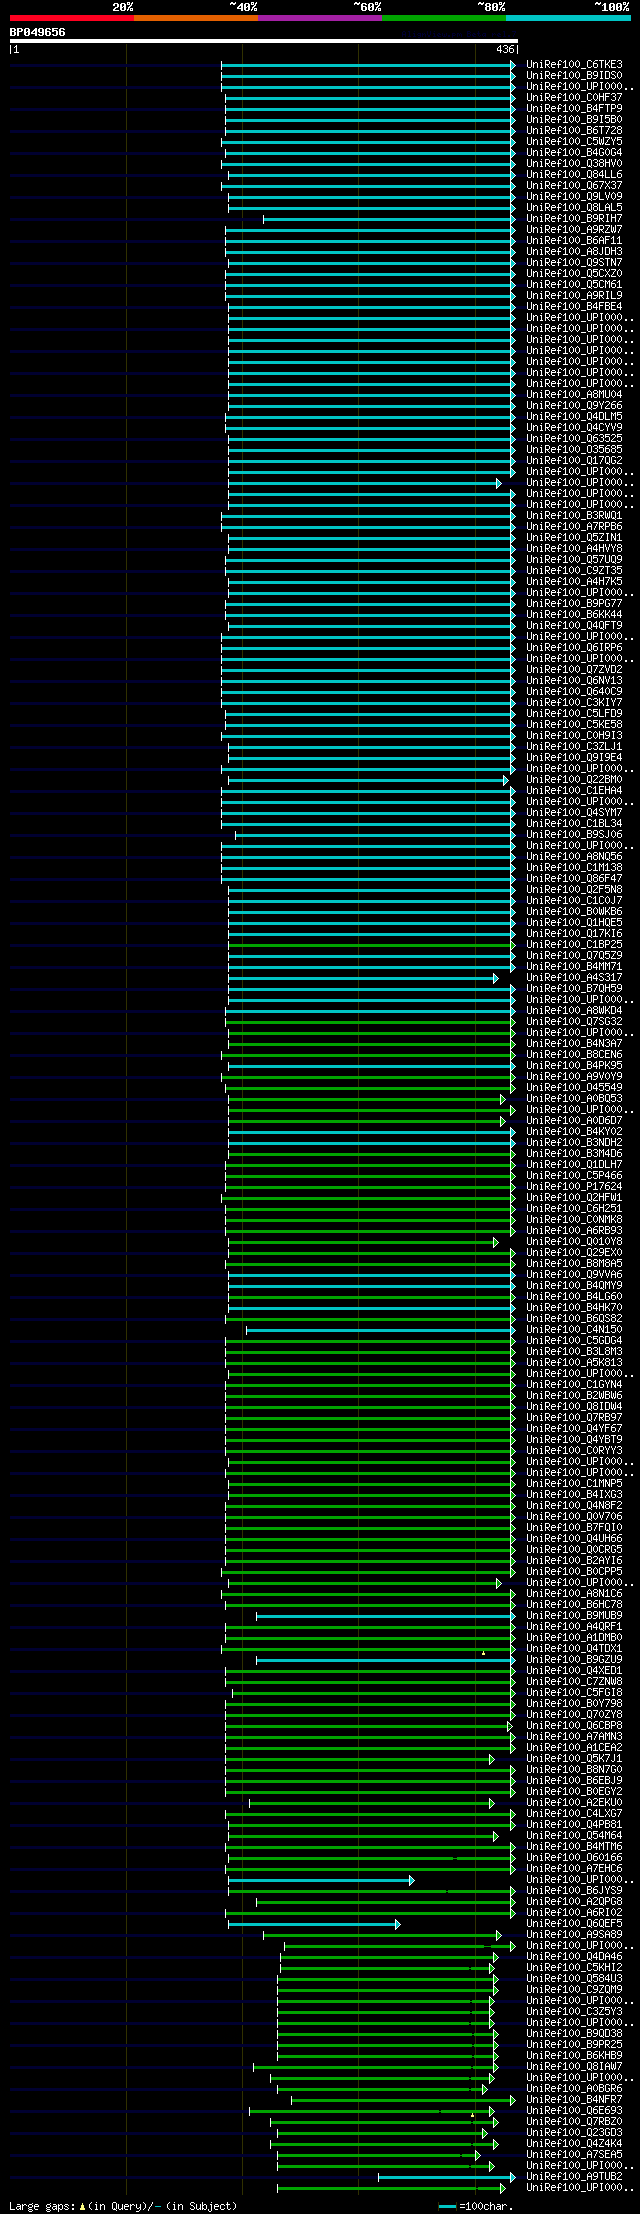The image size is (640, 2214).
Task: Open the UniRef100_Q38HV0 entry
Action: 574,164
